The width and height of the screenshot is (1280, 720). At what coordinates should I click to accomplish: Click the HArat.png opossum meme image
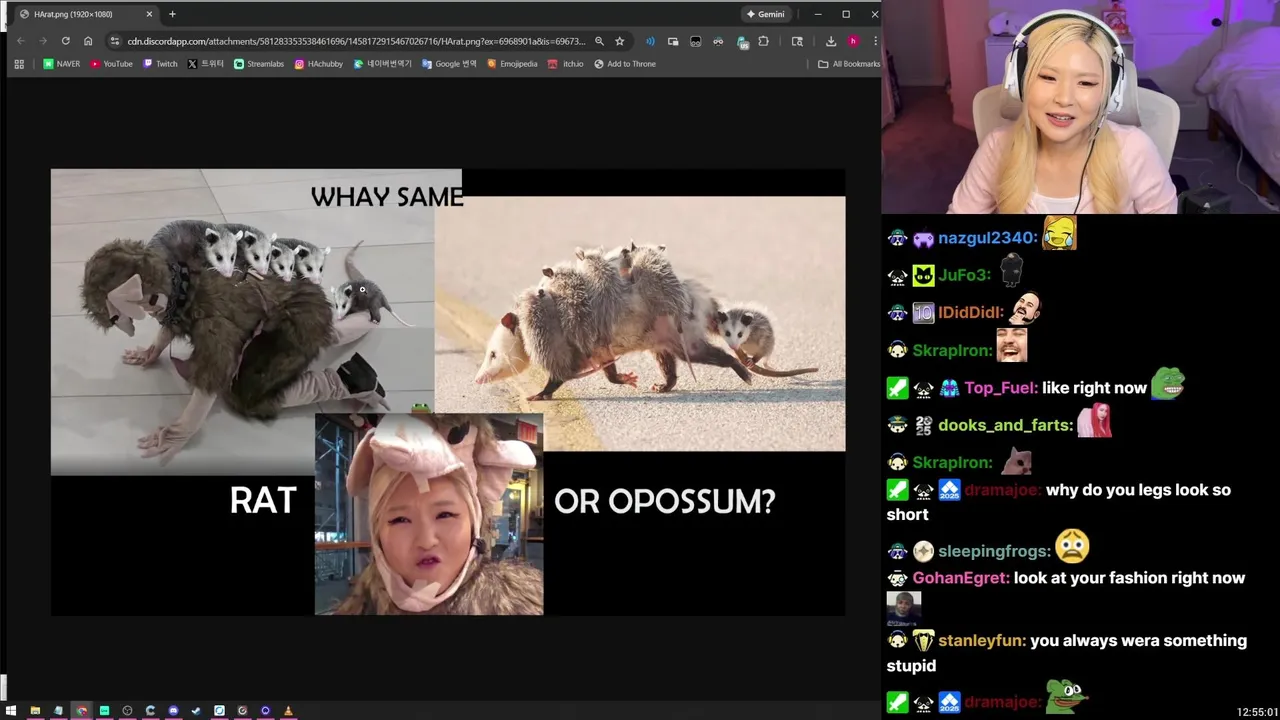click(x=448, y=392)
